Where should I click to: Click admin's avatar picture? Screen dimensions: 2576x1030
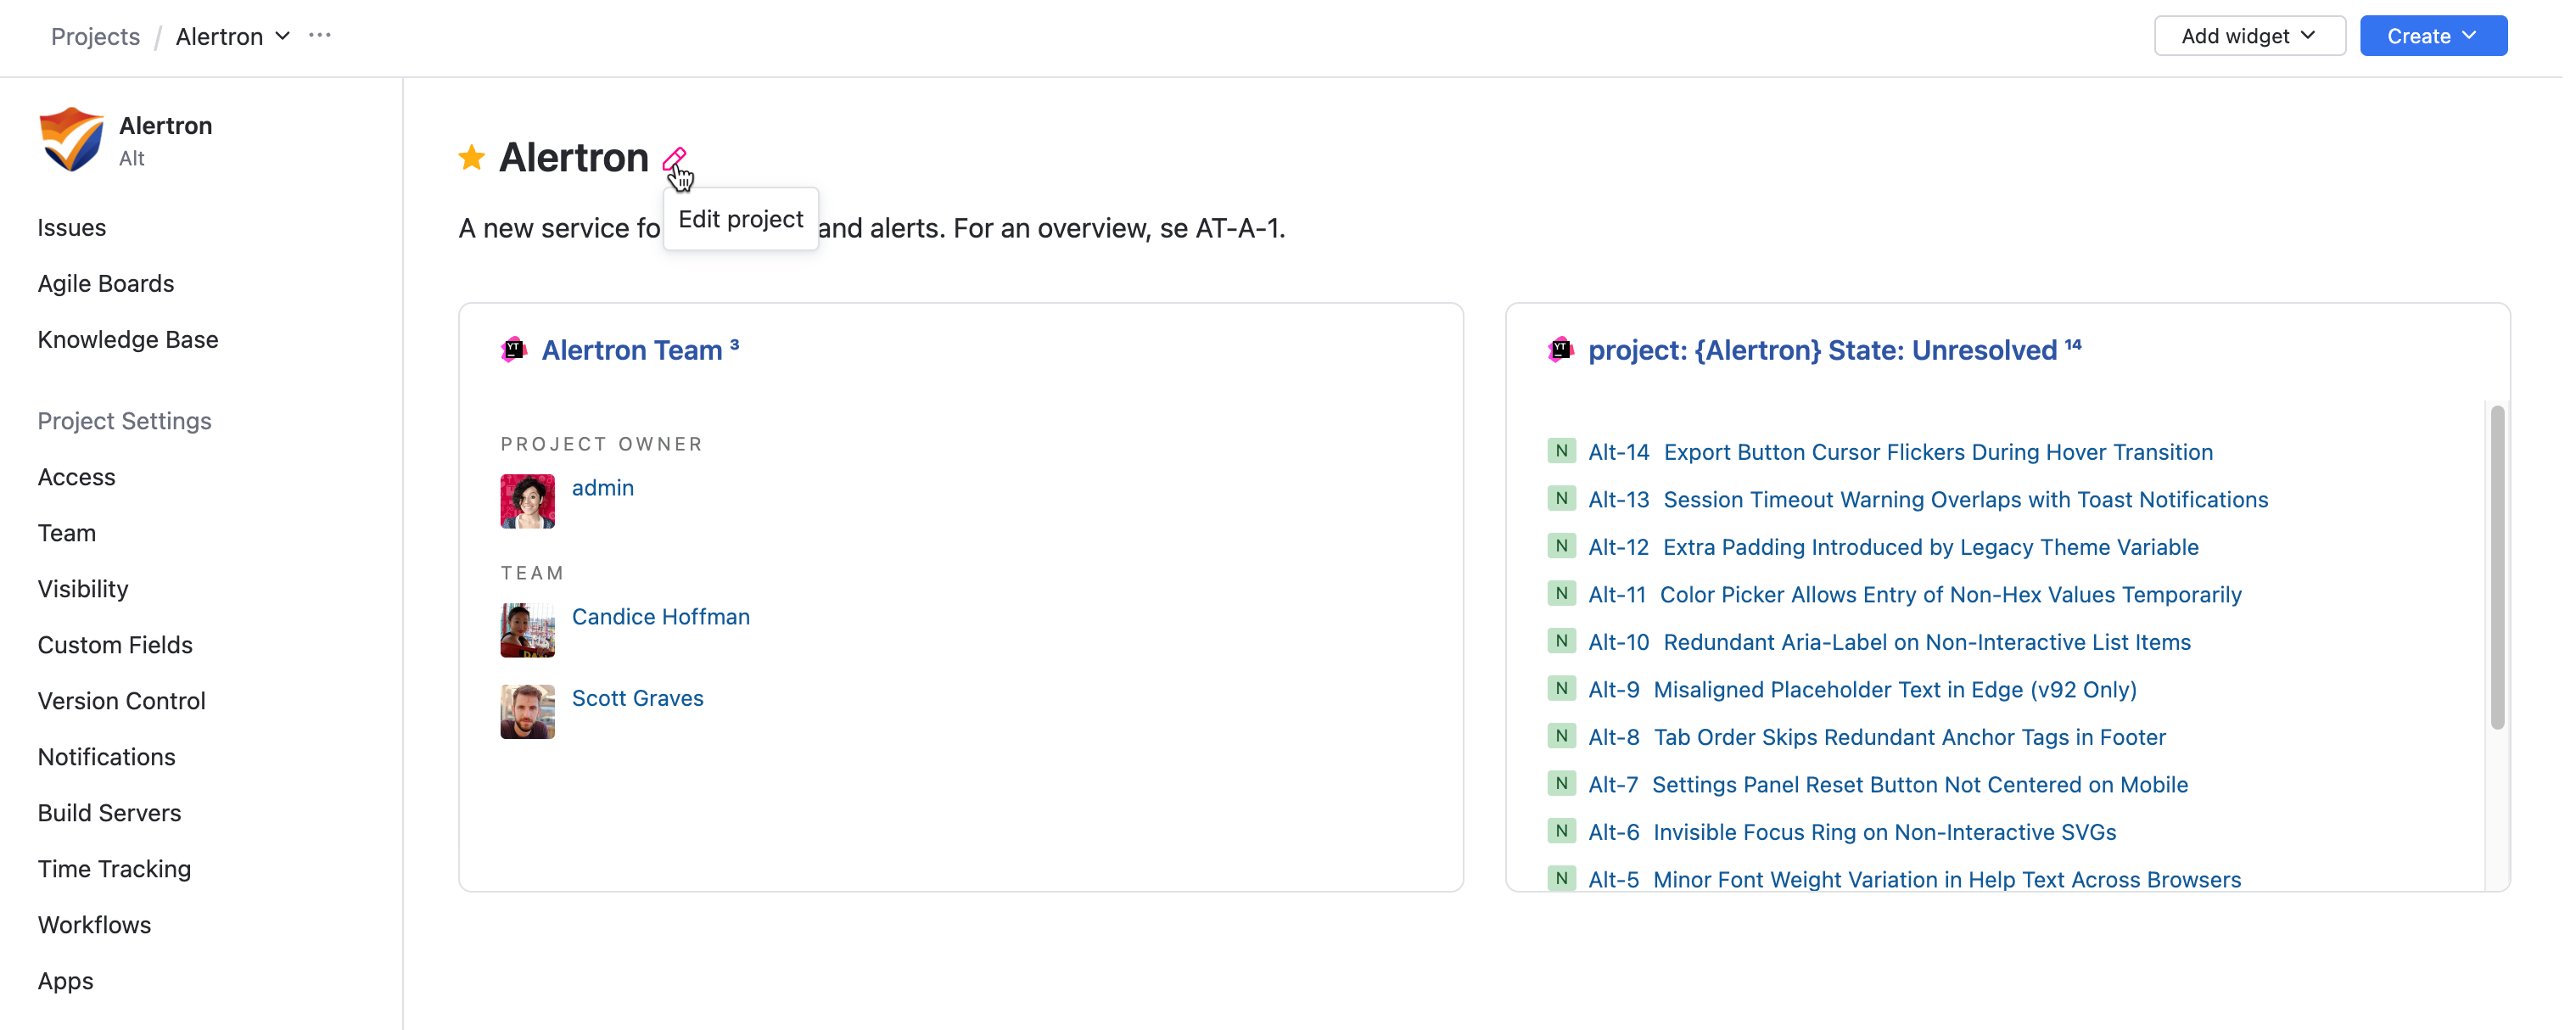coord(527,500)
